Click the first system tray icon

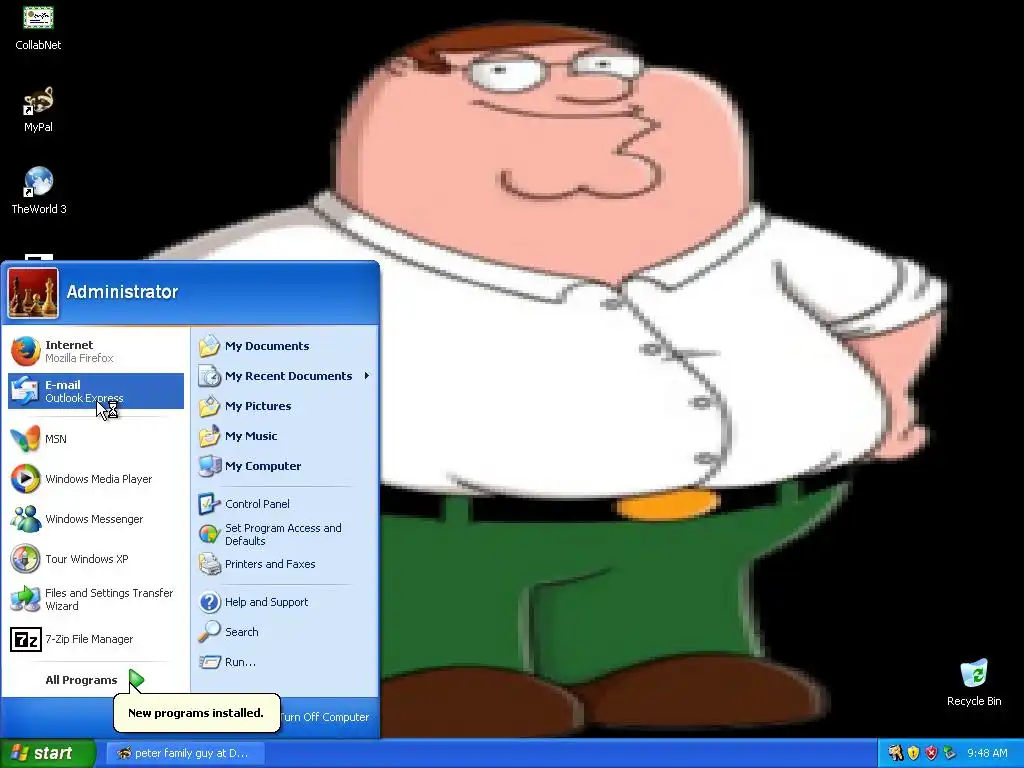[895, 753]
